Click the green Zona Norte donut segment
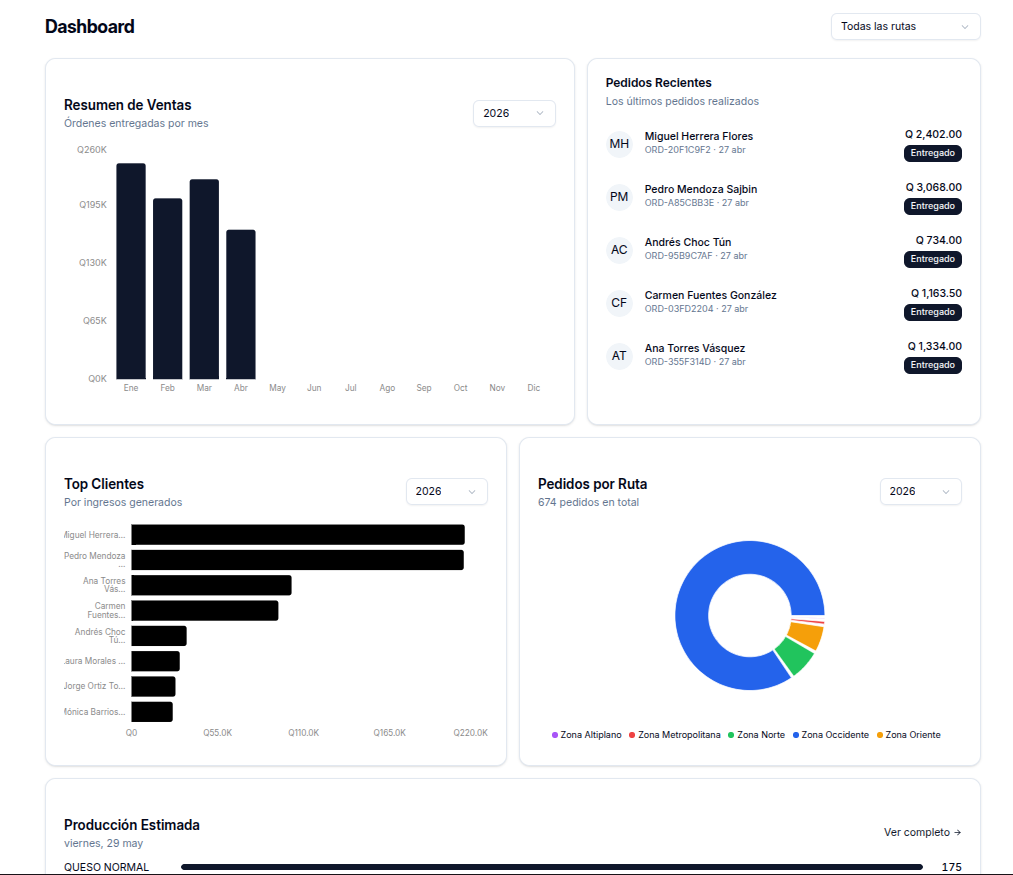Screen dimensions: 1013x875 [x=796, y=657]
